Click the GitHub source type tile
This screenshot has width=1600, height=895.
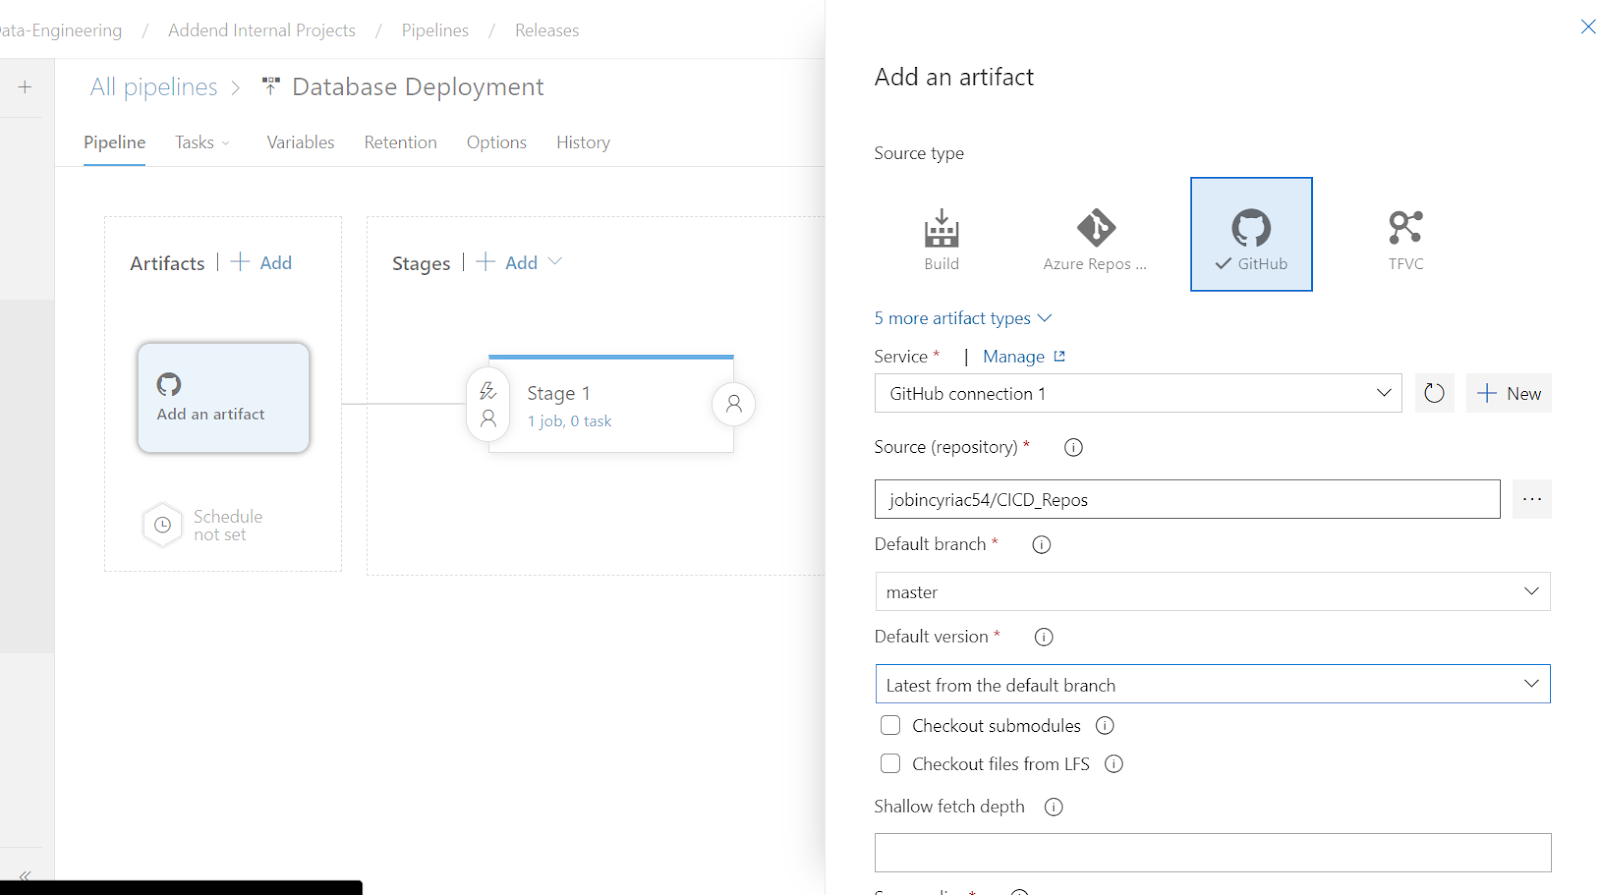1251,235
